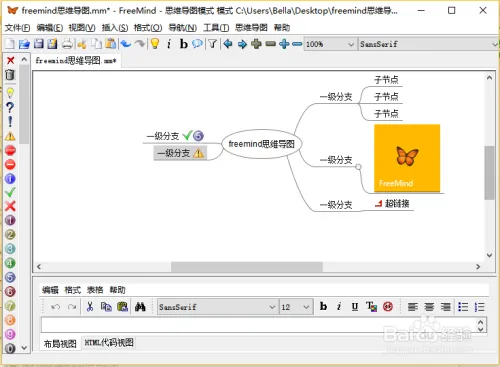This screenshot has width=500, height=367.
Task: Open the cloud node style icon
Action: [197, 44]
